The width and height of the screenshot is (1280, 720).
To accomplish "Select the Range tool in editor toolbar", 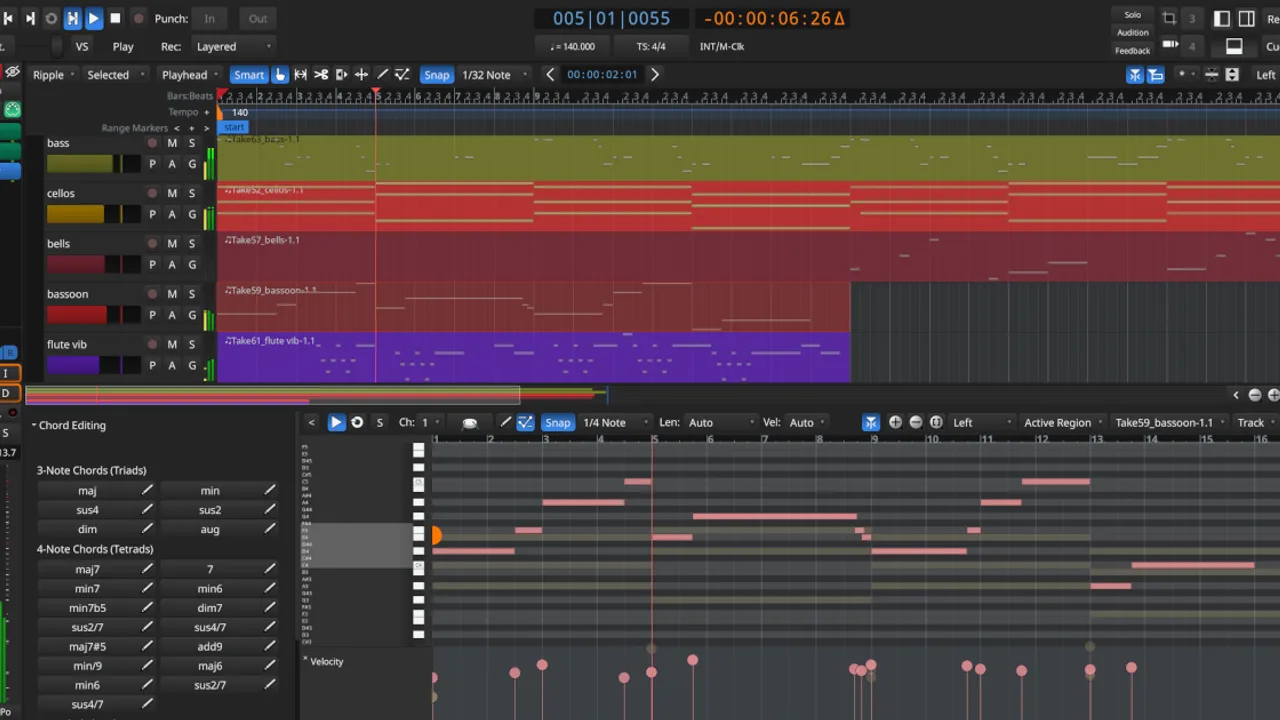I will [x=300, y=74].
